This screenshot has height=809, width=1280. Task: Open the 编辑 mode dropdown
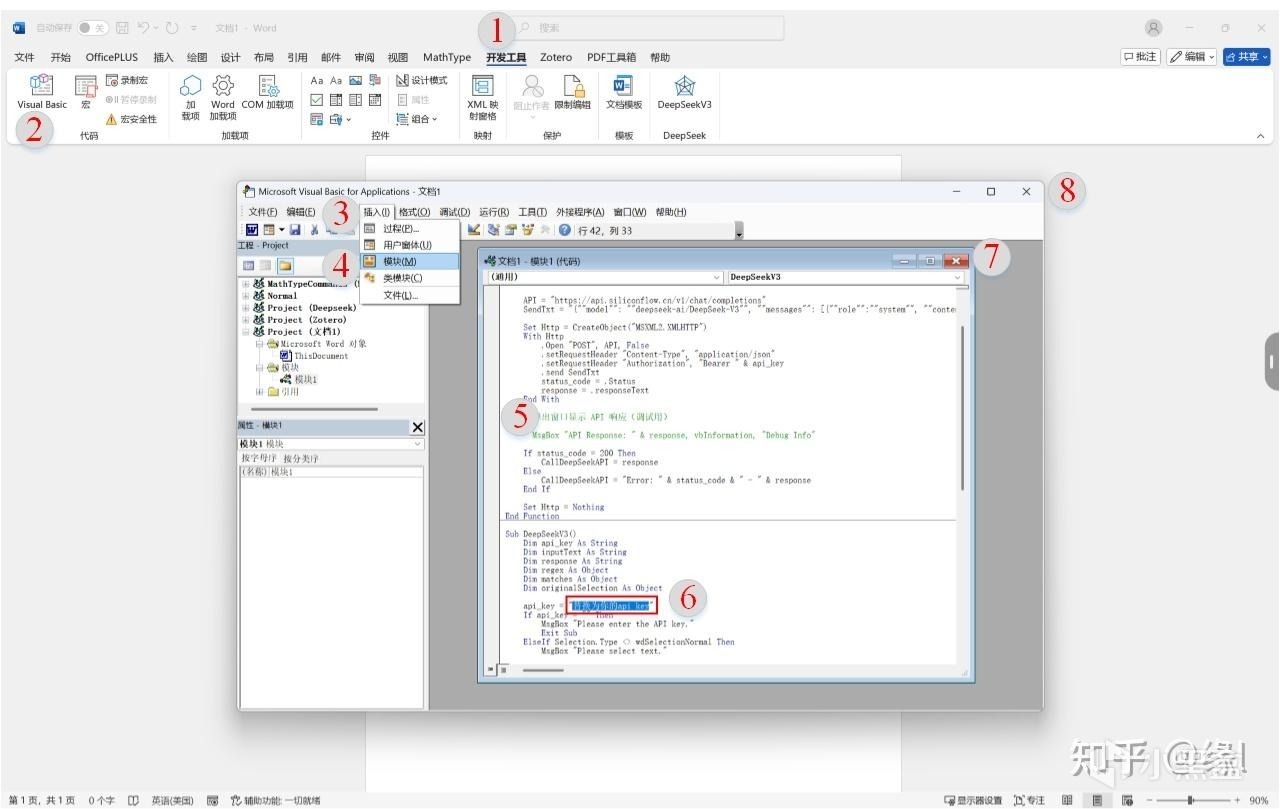pos(1192,57)
